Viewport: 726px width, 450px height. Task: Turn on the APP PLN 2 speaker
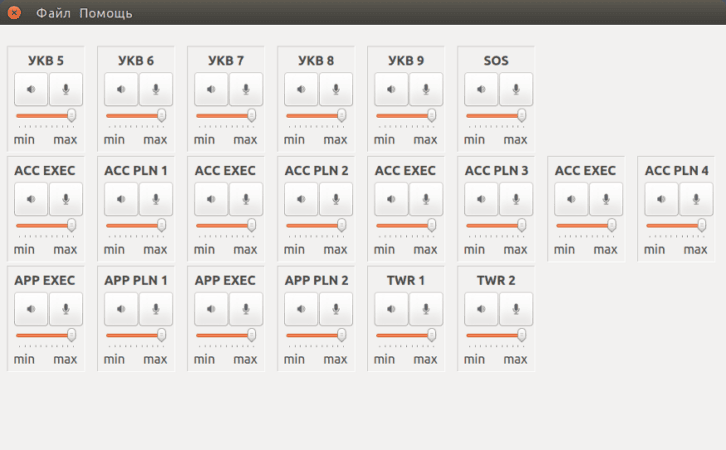click(x=301, y=309)
